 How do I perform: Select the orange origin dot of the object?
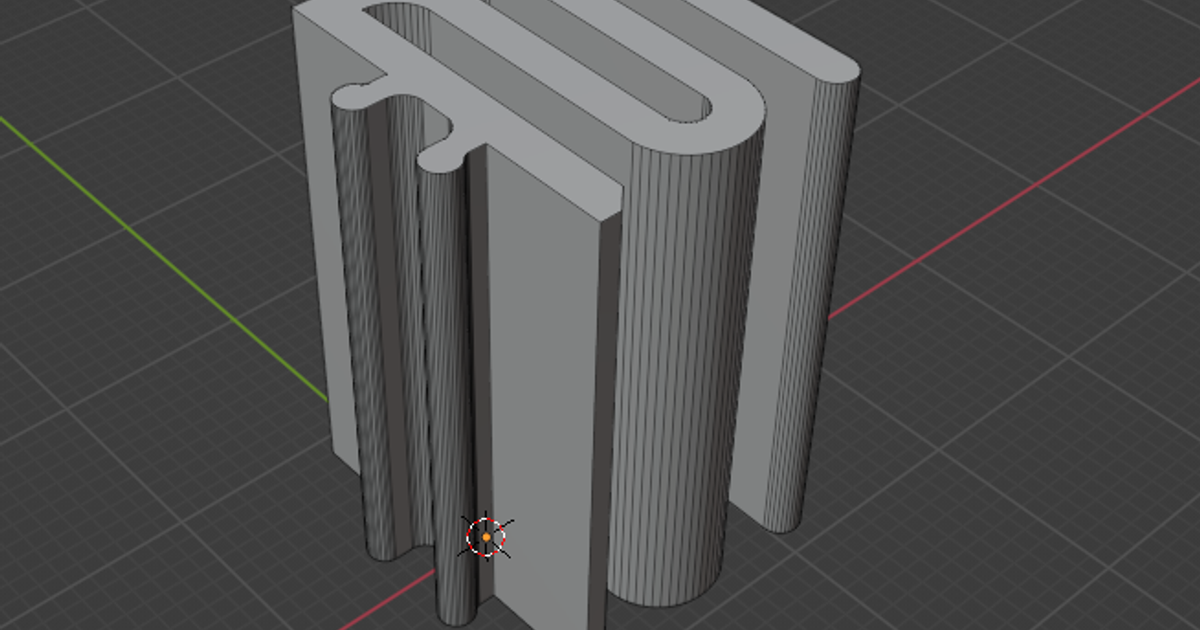pos(486,538)
